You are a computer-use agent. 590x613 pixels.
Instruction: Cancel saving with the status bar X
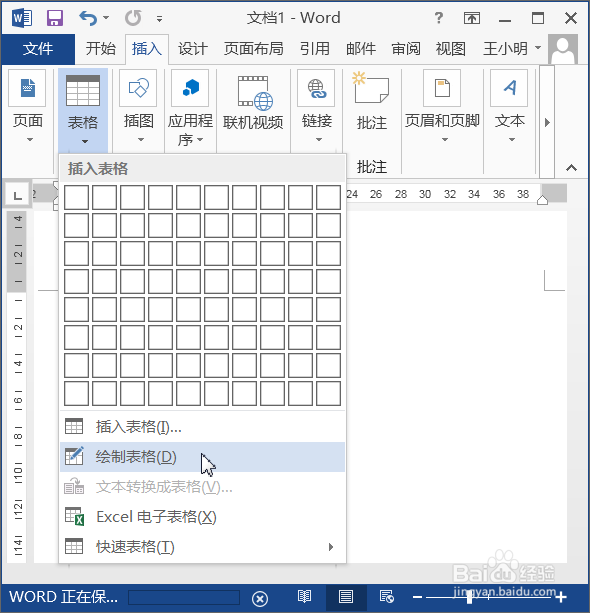coord(260,598)
